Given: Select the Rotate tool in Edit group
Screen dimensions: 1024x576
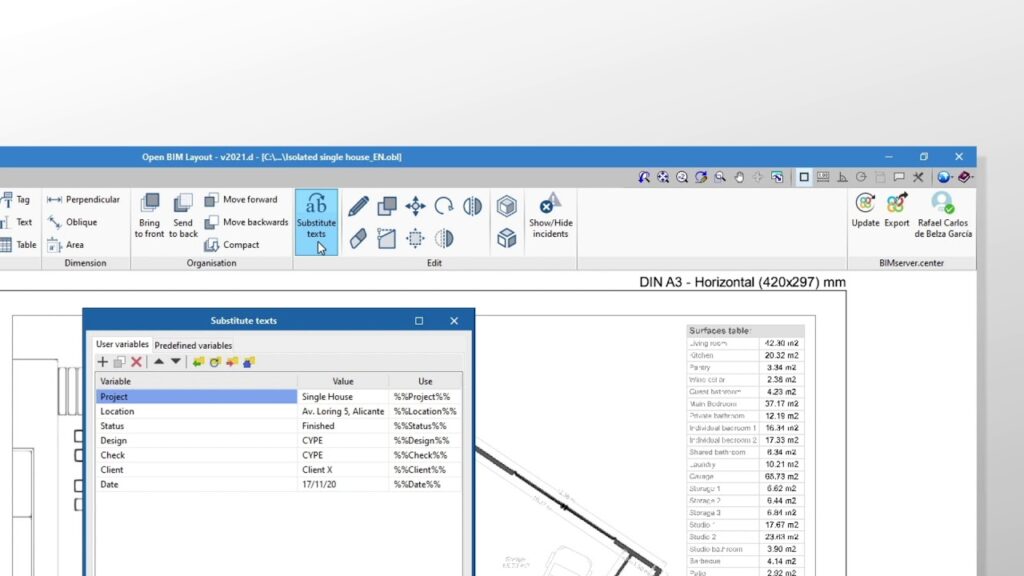Looking at the screenshot, I should pyautogui.click(x=444, y=206).
